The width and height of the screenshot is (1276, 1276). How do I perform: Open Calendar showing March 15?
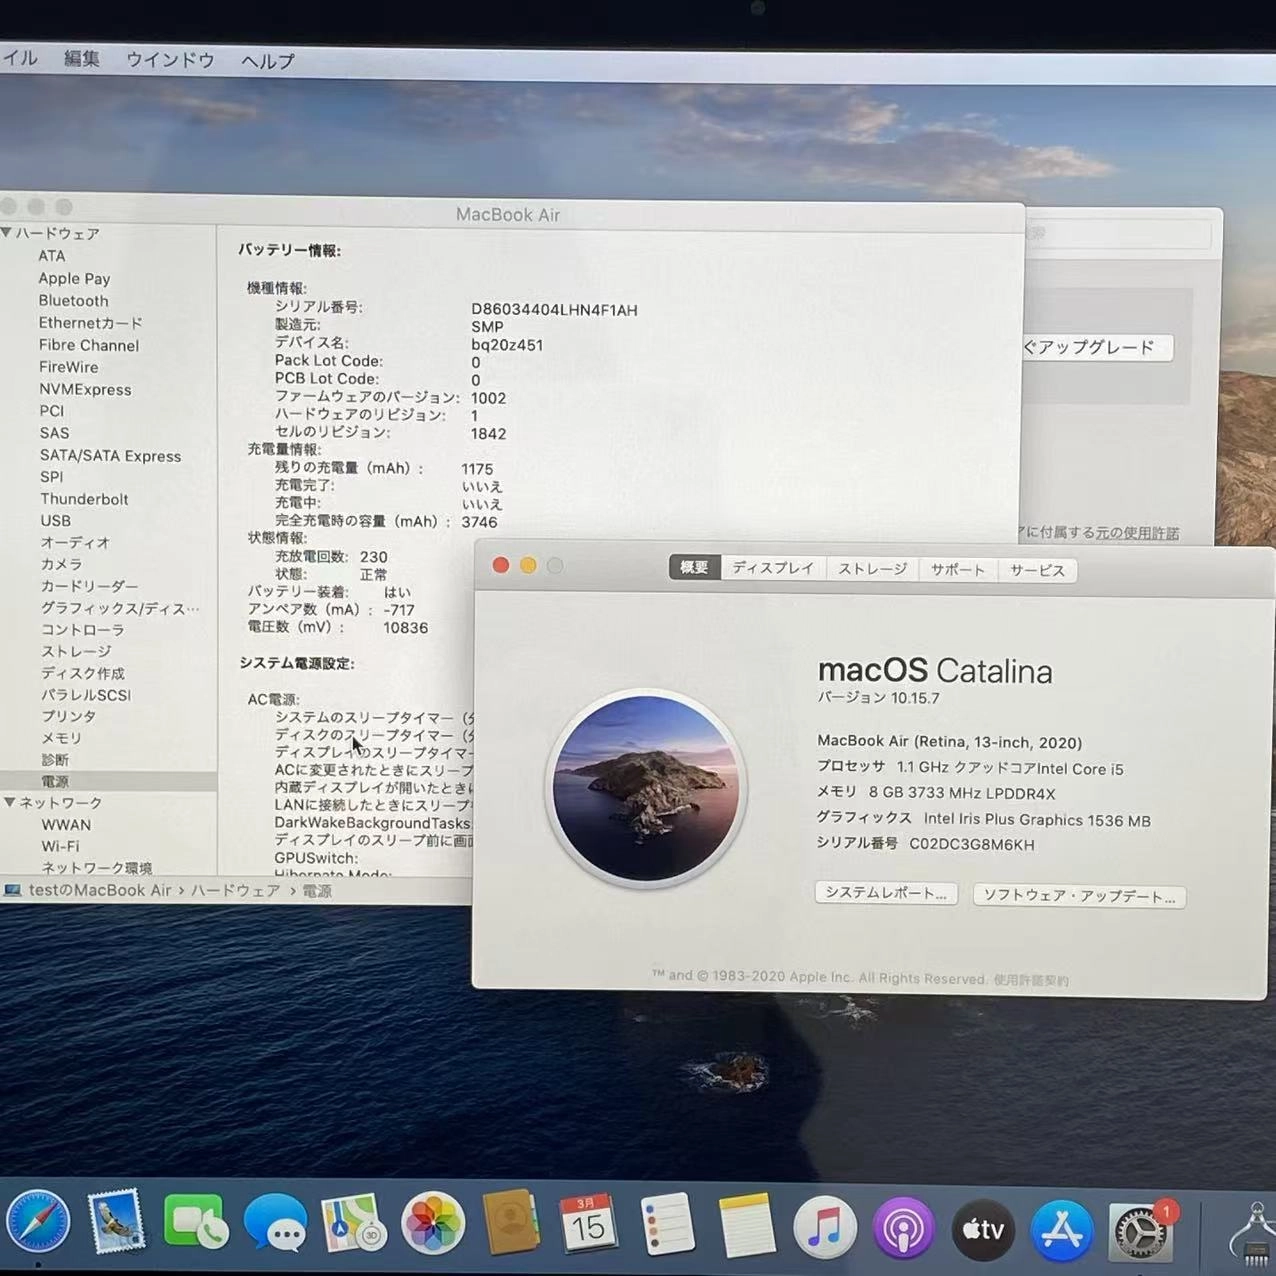click(x=589, y=1223)
